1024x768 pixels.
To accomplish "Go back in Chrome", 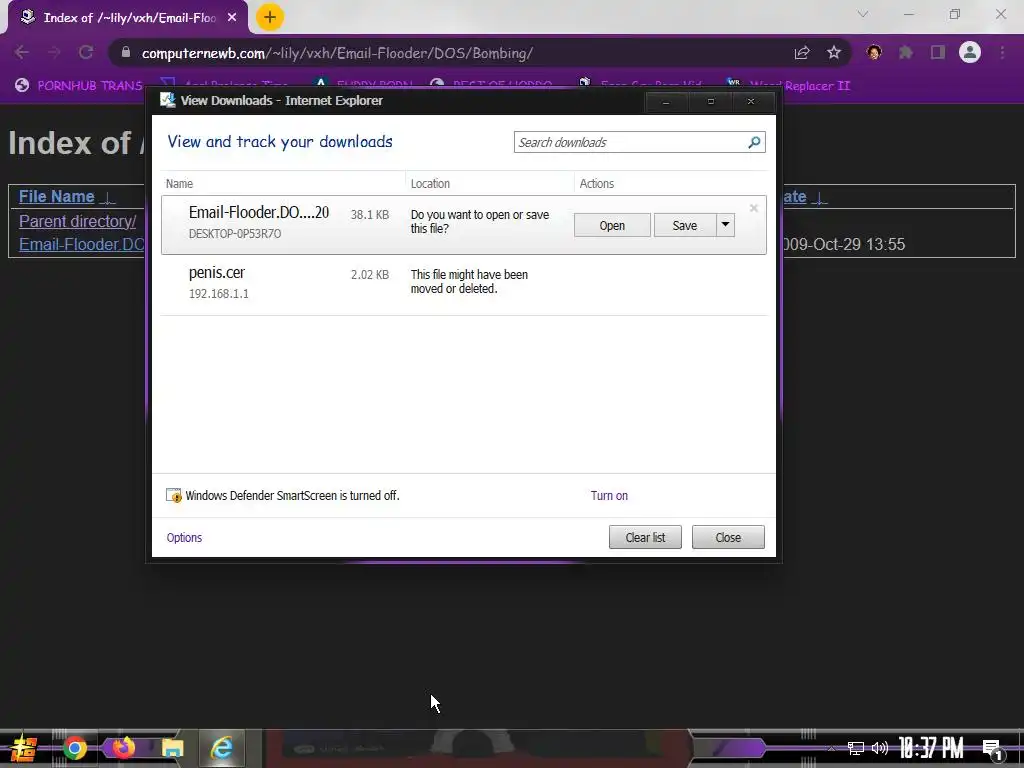I will 22,52.
